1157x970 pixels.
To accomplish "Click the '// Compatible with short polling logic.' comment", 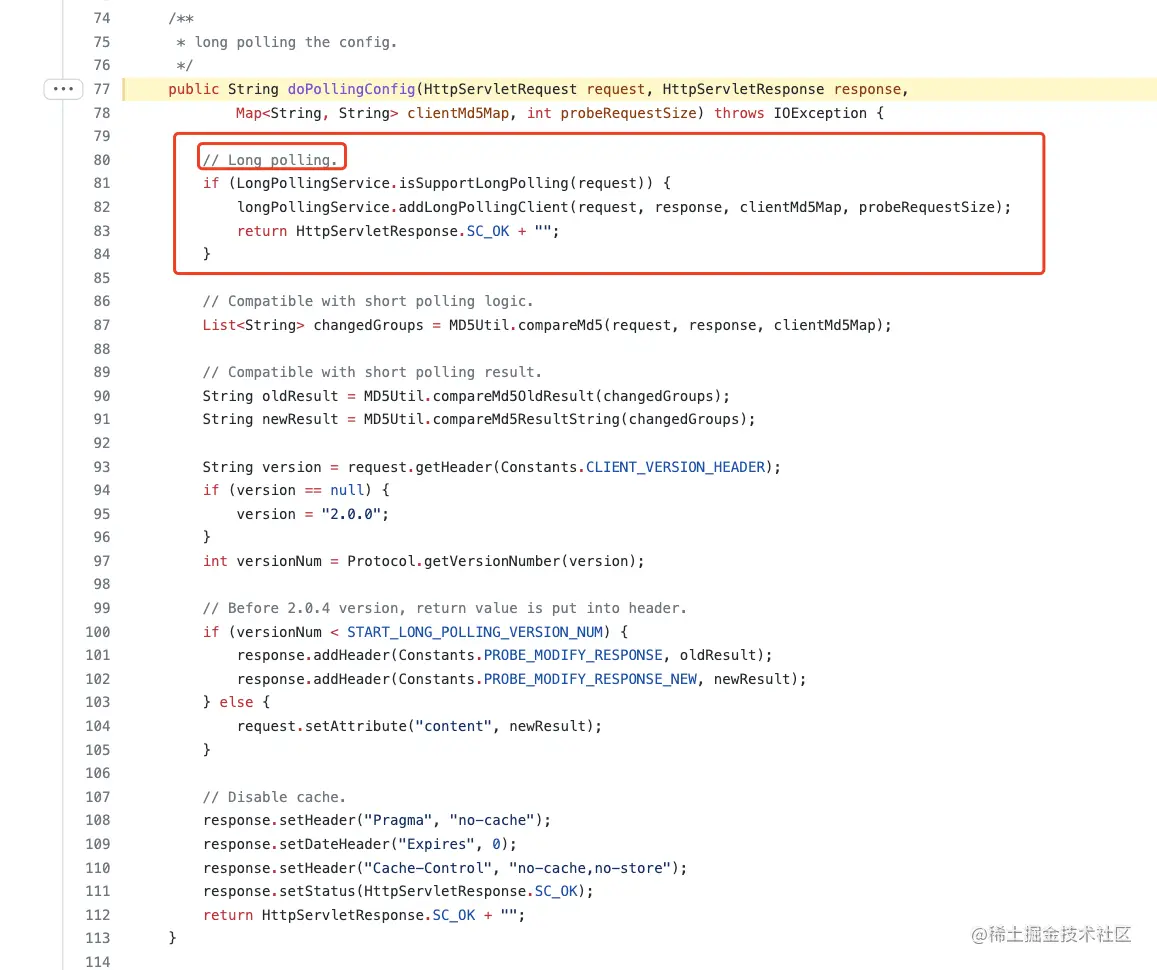I will 367,301.
